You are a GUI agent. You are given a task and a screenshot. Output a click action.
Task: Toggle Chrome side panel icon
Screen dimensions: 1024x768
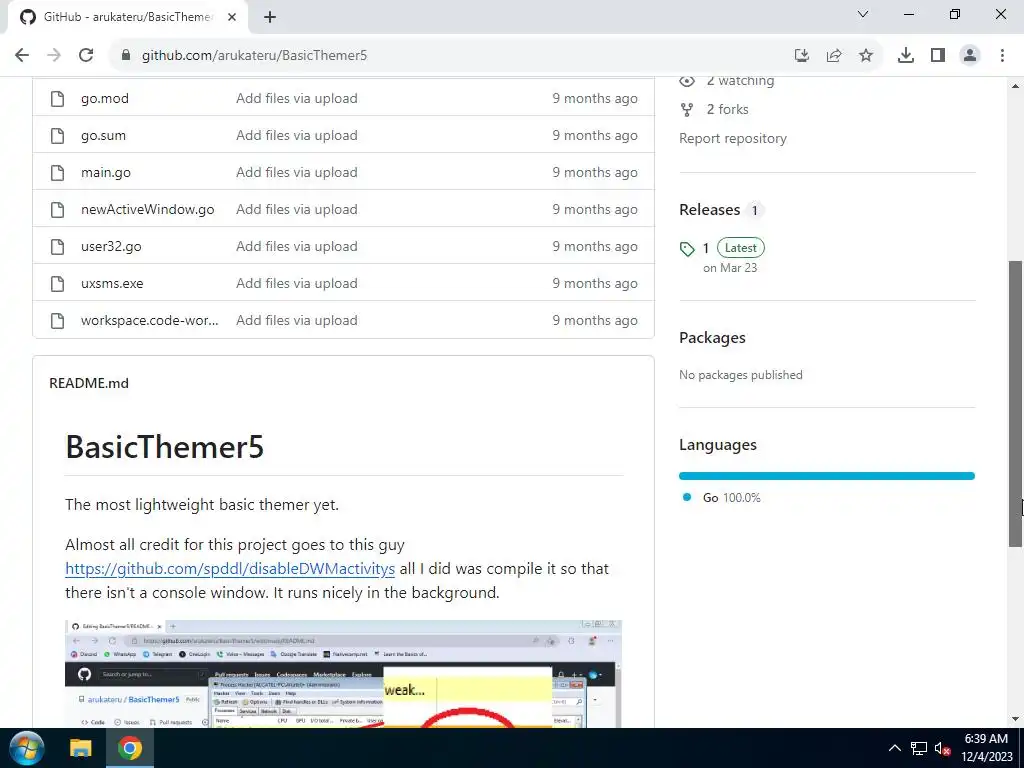(938, 56)
